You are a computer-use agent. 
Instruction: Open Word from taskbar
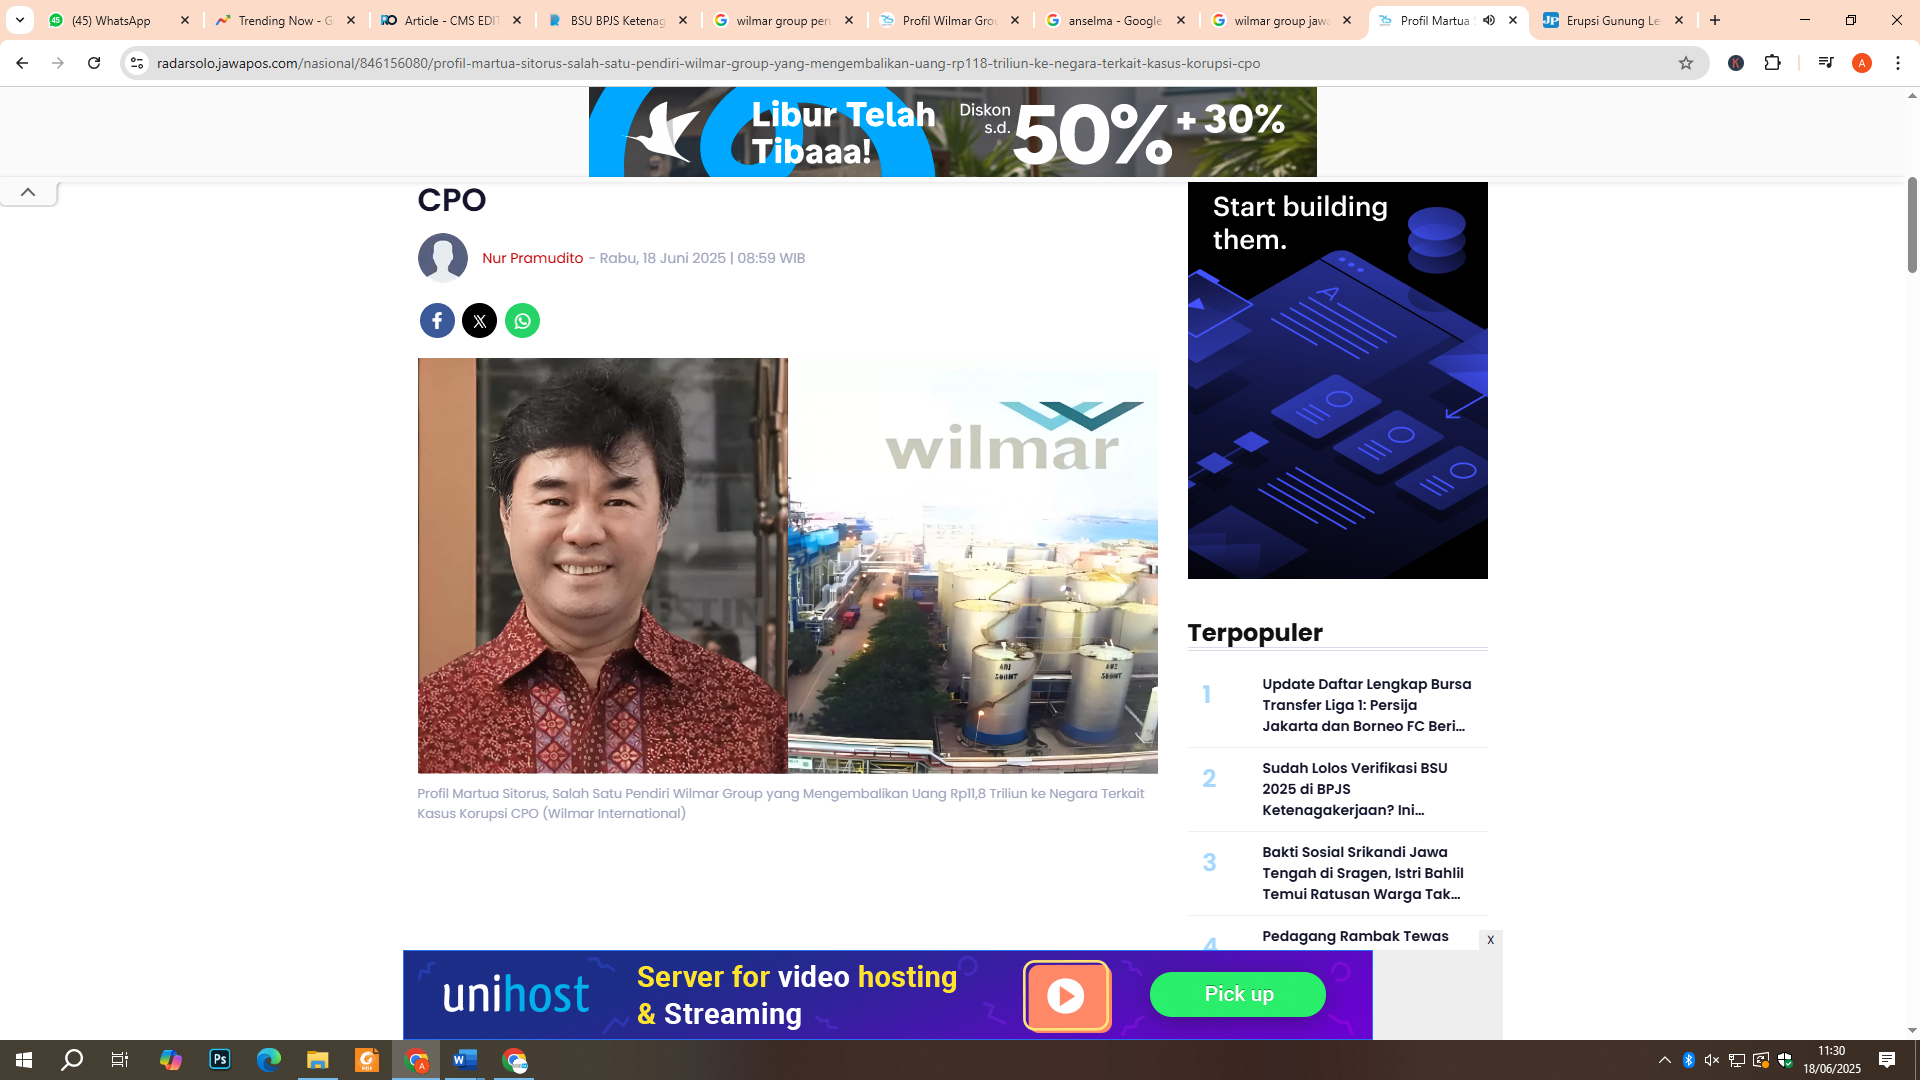pyautogui.click(x=465, y=1060)
